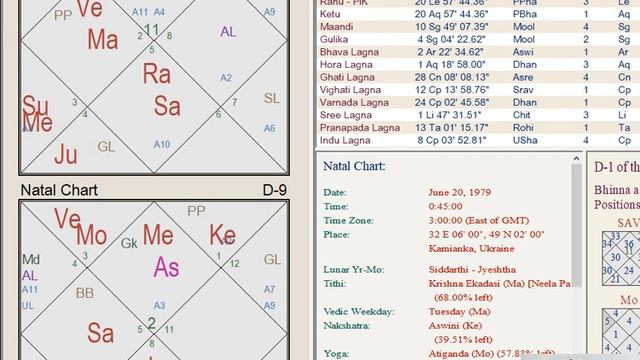Click coordinates 32 E 06' 00", 49 N 02' 00"
This screenshot has height=360, width=640.
pos(486,235)
